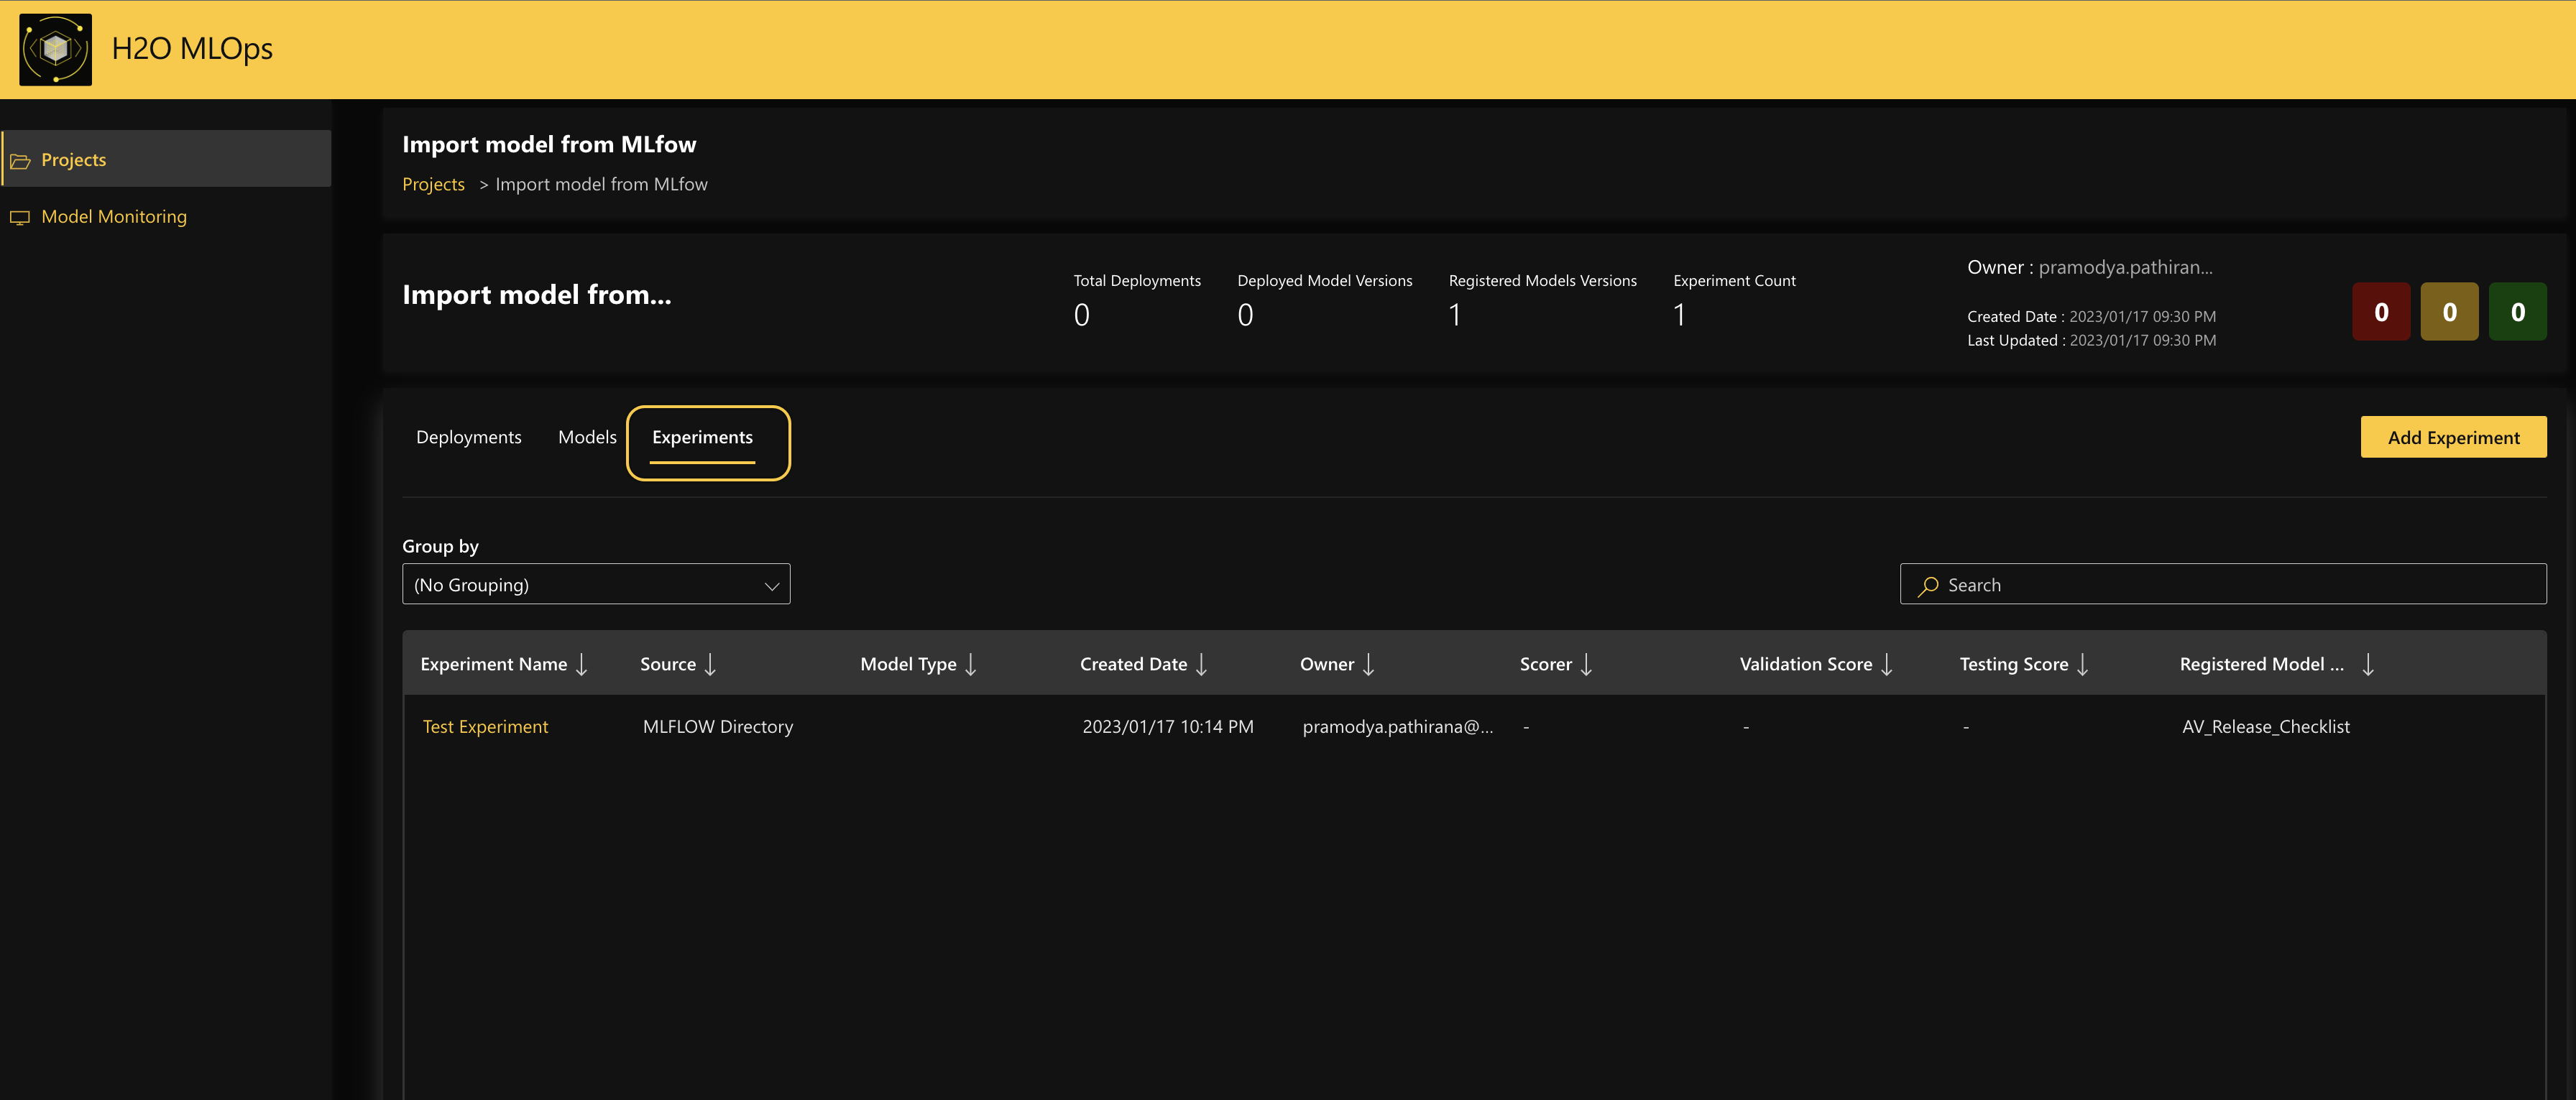Click the 2023/01/17 10:14 PM date cell

coord(1168,727)
